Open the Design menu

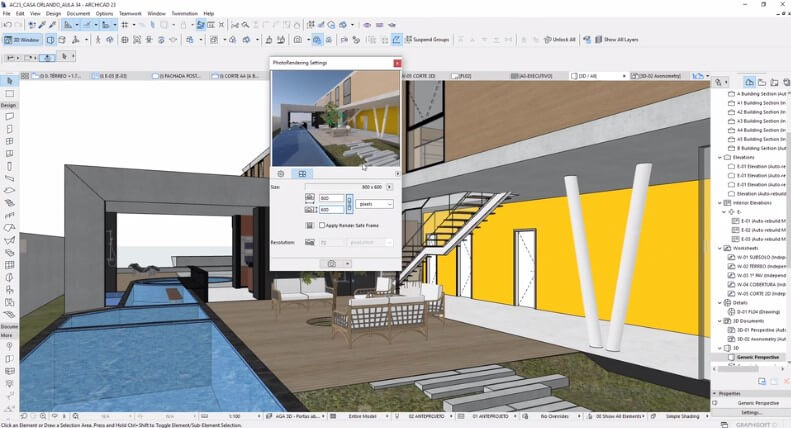pyautogui.click(x=53, y=14)
